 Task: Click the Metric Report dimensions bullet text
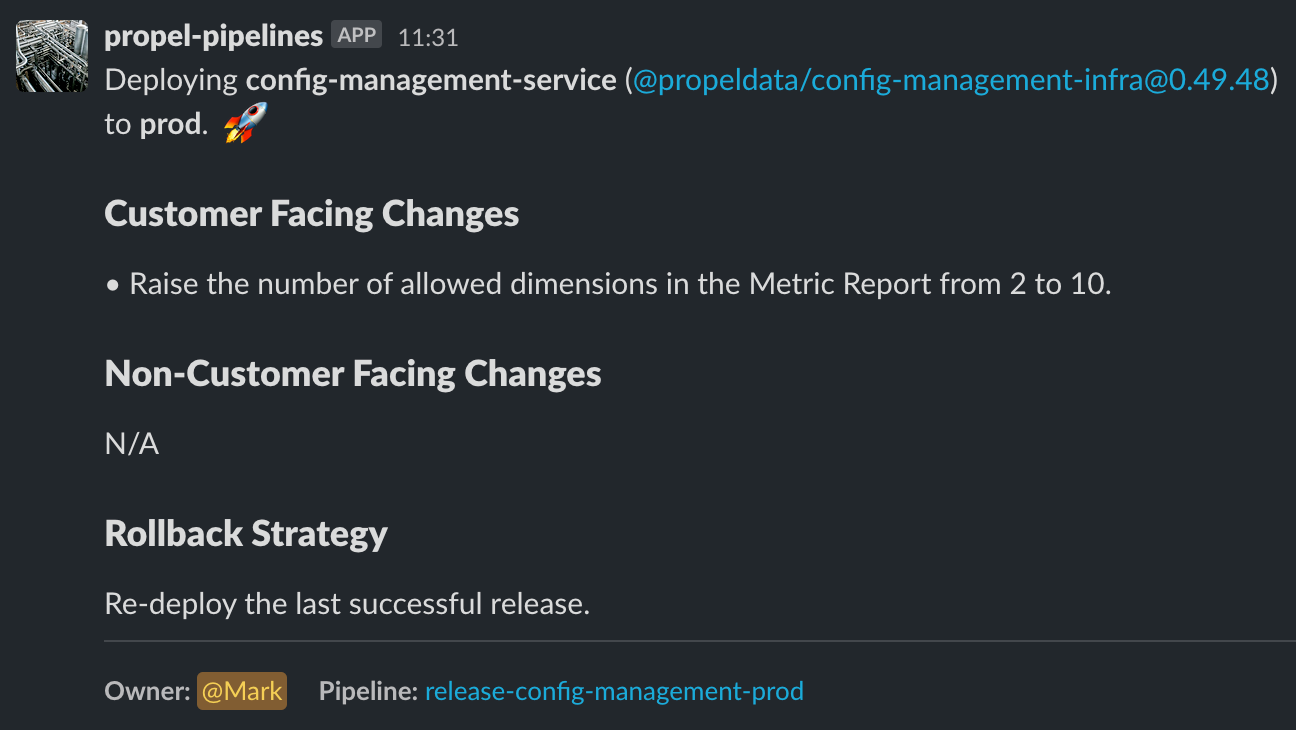(620, 285)
